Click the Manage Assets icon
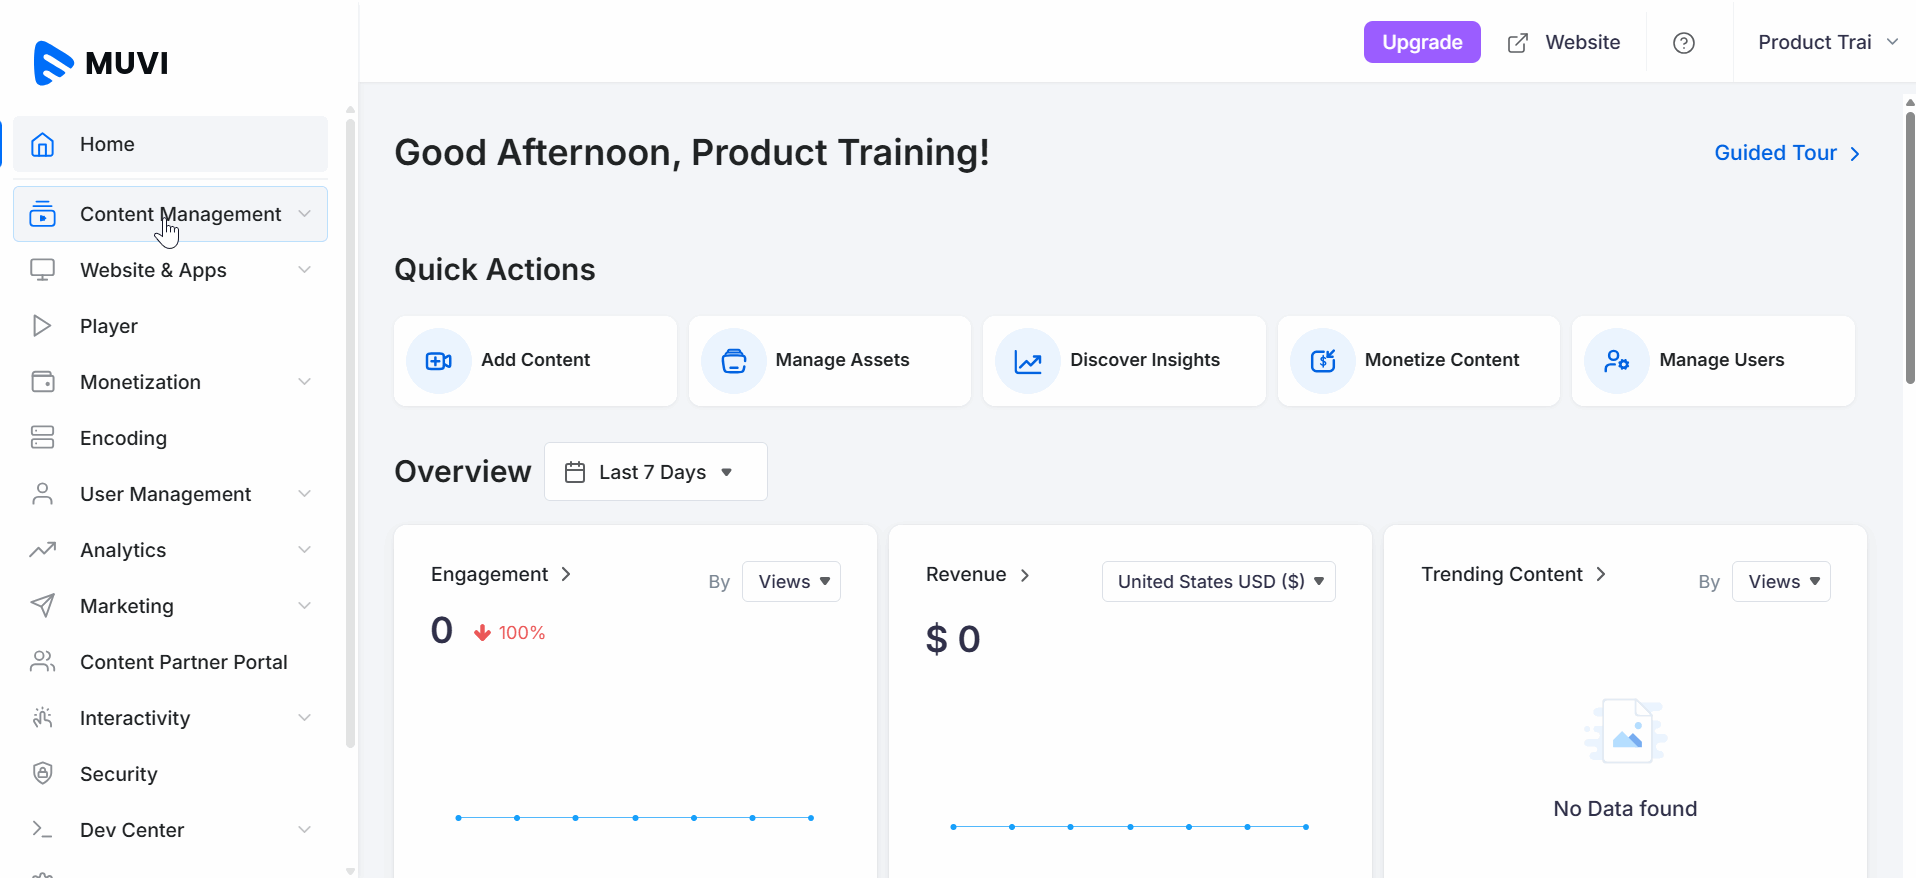Screen dimensions: 1916x878 point(733,361)
